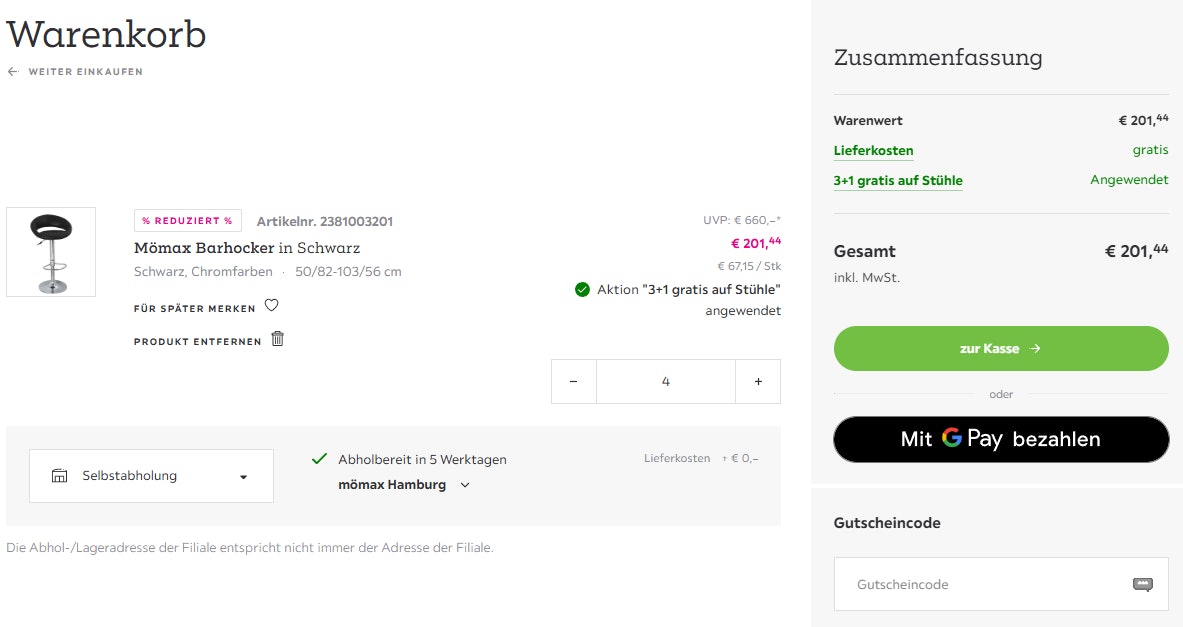Click the arrow icon inside zur Kasse button
Screen dimensions: 1183x627
1038,348
